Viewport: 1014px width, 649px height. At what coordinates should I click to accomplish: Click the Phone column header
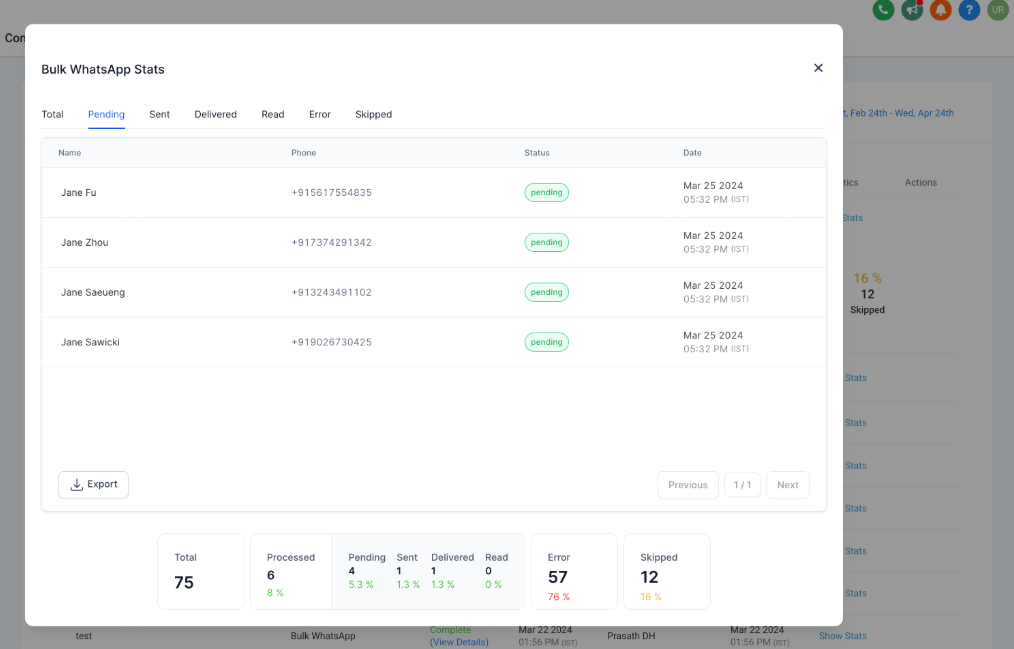[303, 153]
